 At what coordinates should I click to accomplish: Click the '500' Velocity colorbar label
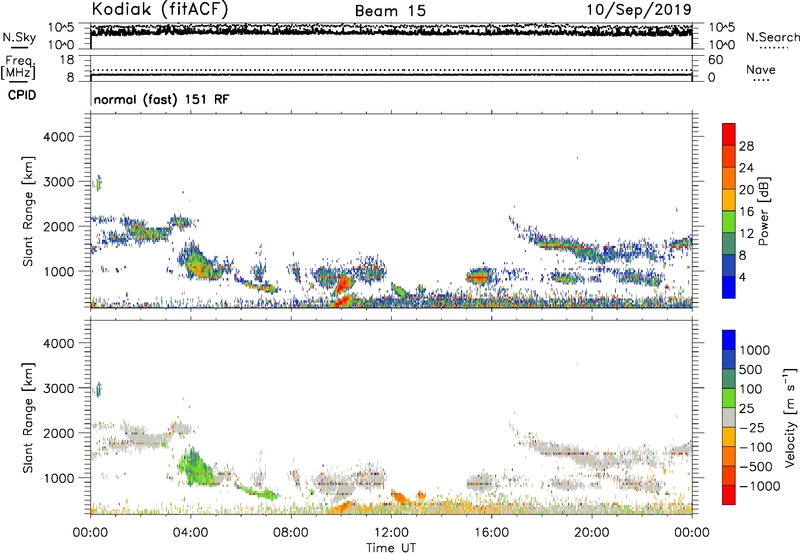point(752,369)
